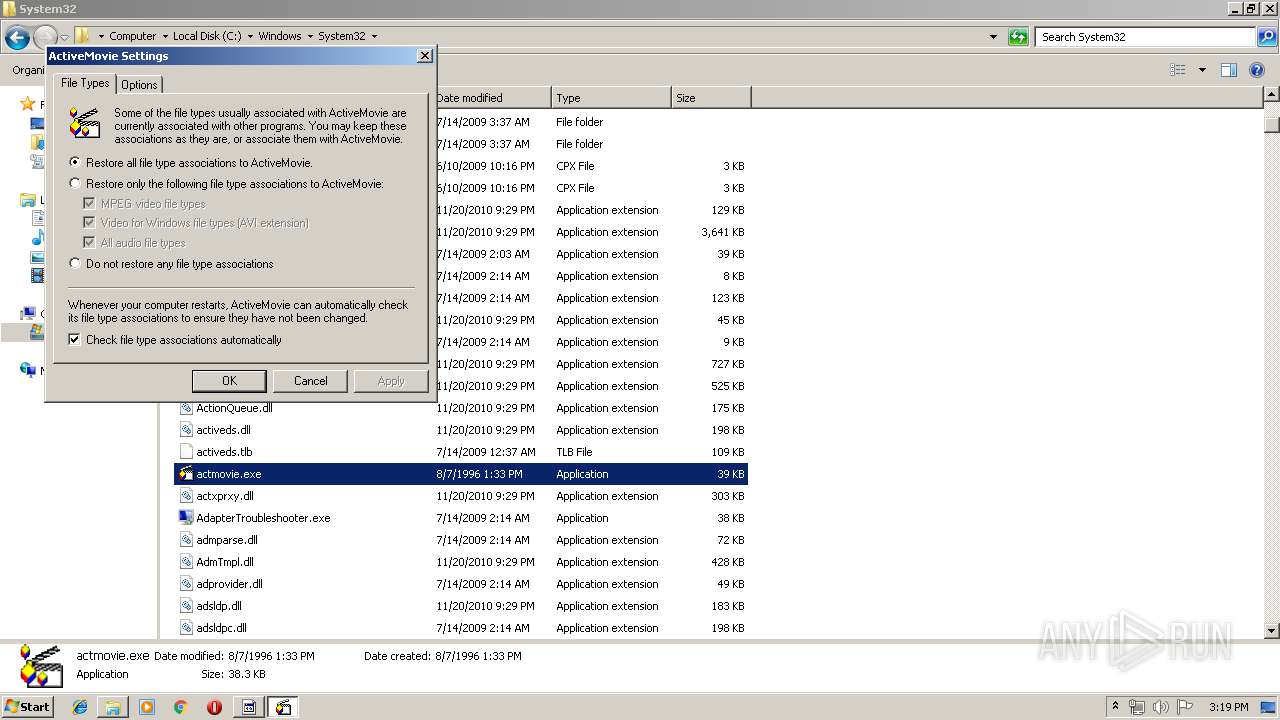Click the search magnifier icon
This screenshot has width=1280, height=720.
click(1266, 37)
